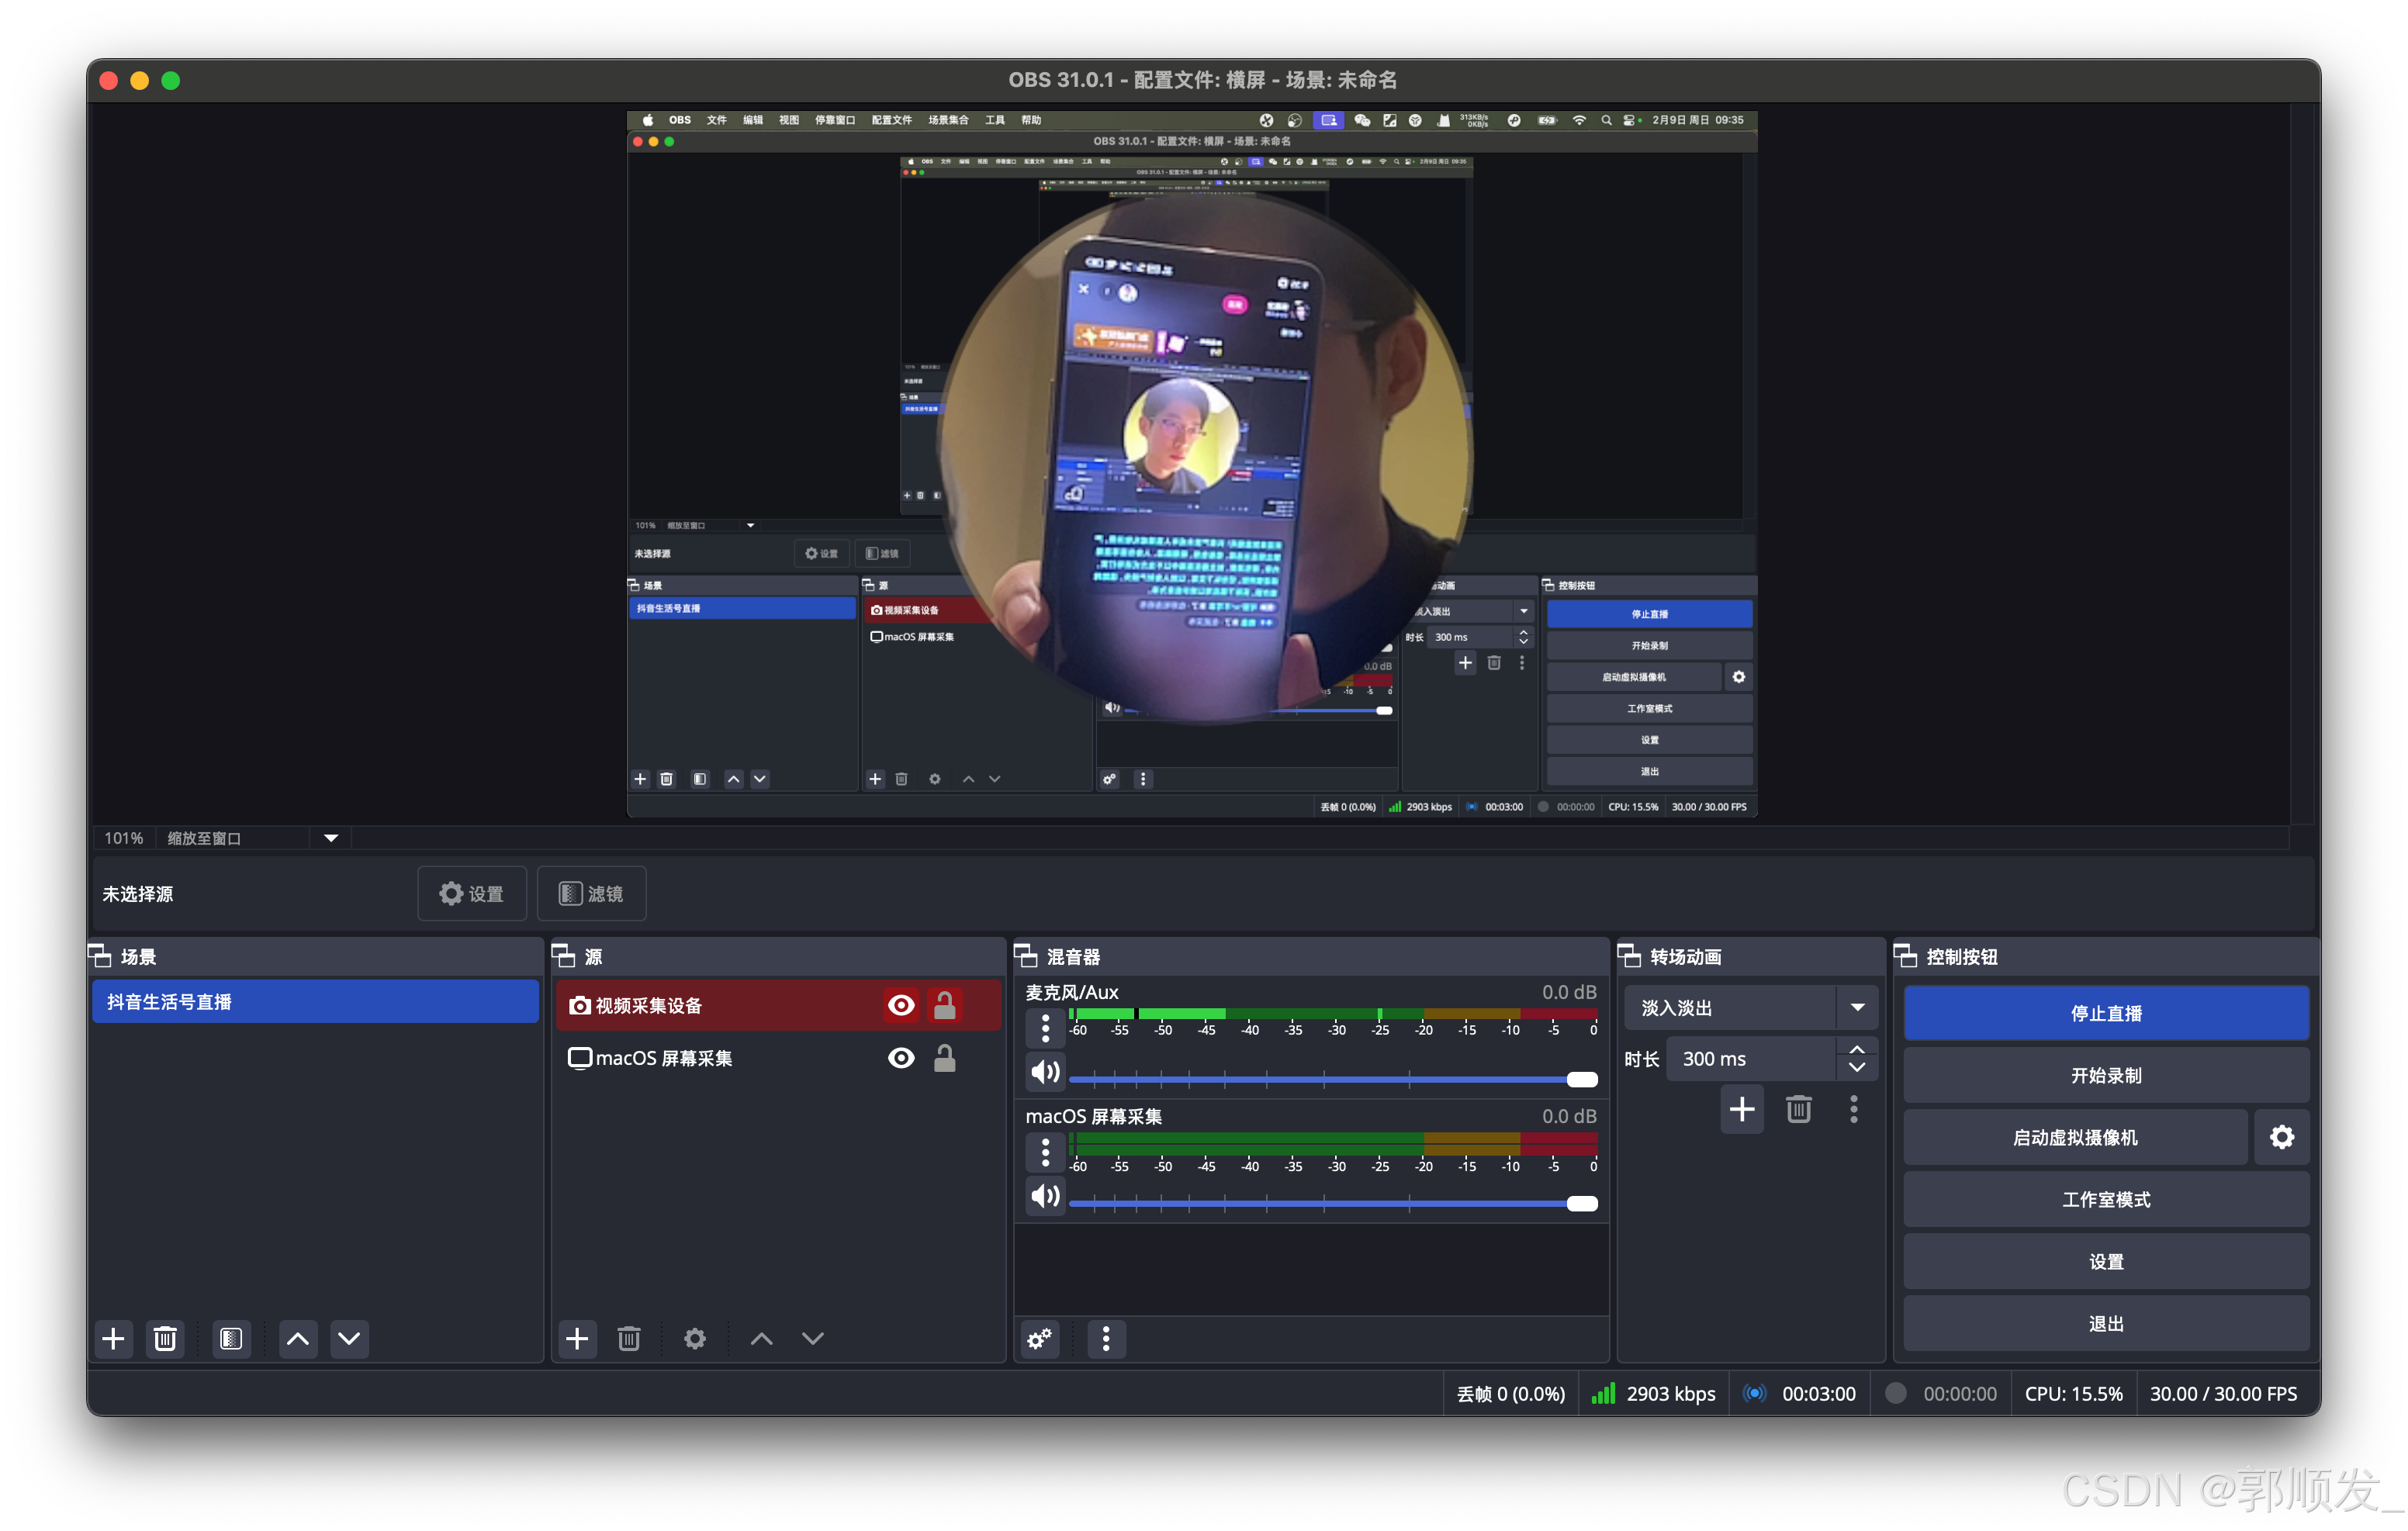Screen dimensions: 2408x1531
Task: Expand the 淡入淡出 transition dropdown
Action: pyautogui.click(x=1857, y=1007)
